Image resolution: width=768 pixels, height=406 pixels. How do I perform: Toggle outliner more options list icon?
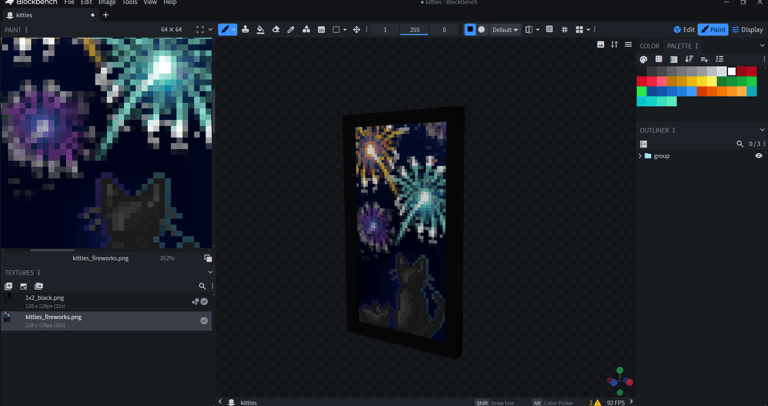(644, 144)
